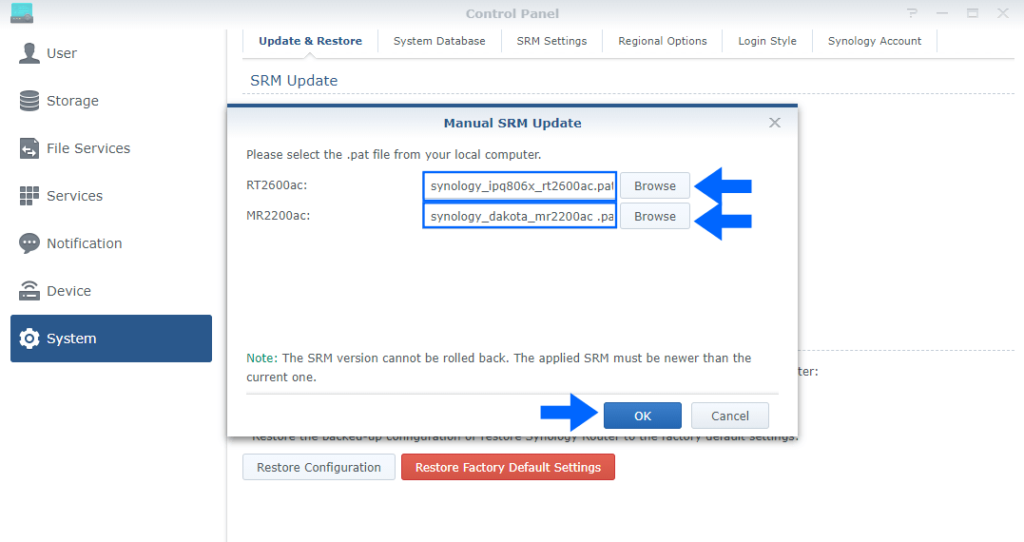Screen dimensions: 1024x542
Task: Click the System gear icon
Action: [x=29, y=338]
